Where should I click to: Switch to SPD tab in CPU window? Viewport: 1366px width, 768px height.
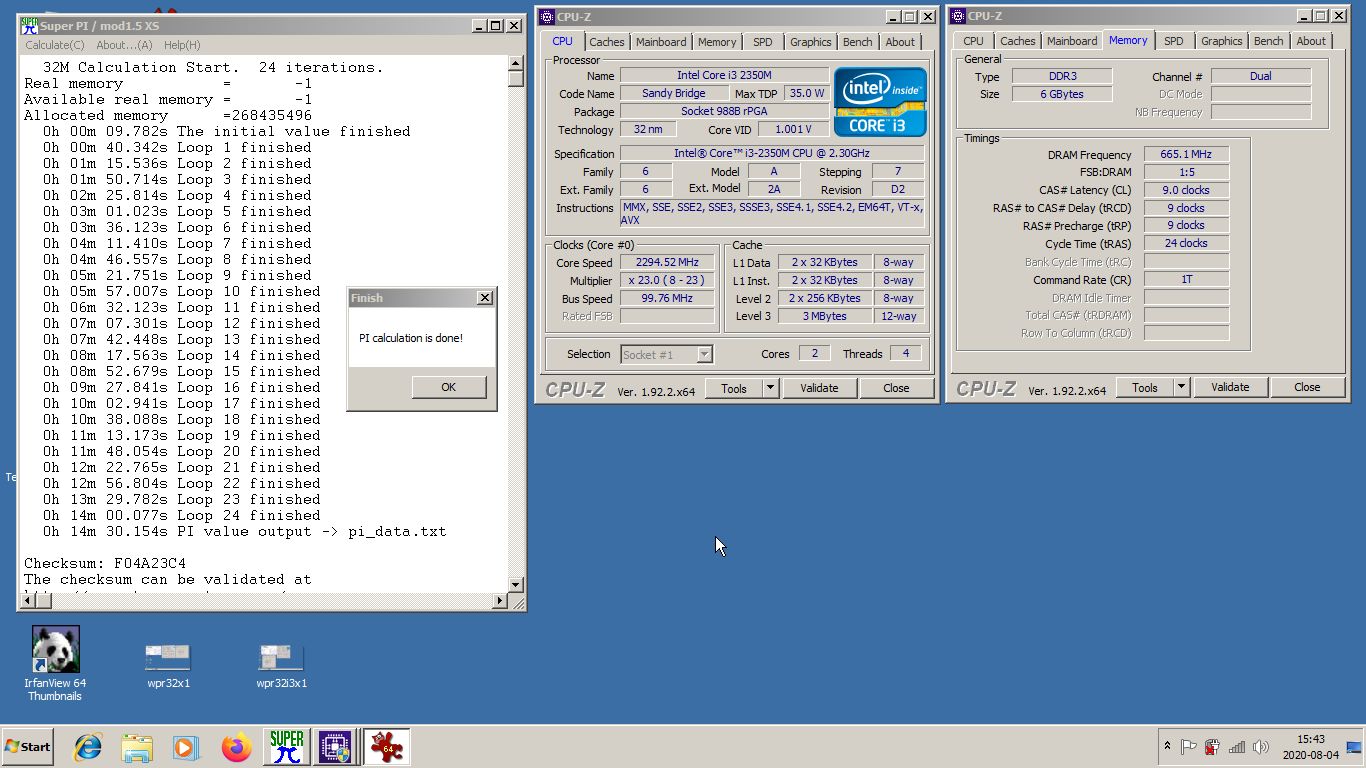763,42
